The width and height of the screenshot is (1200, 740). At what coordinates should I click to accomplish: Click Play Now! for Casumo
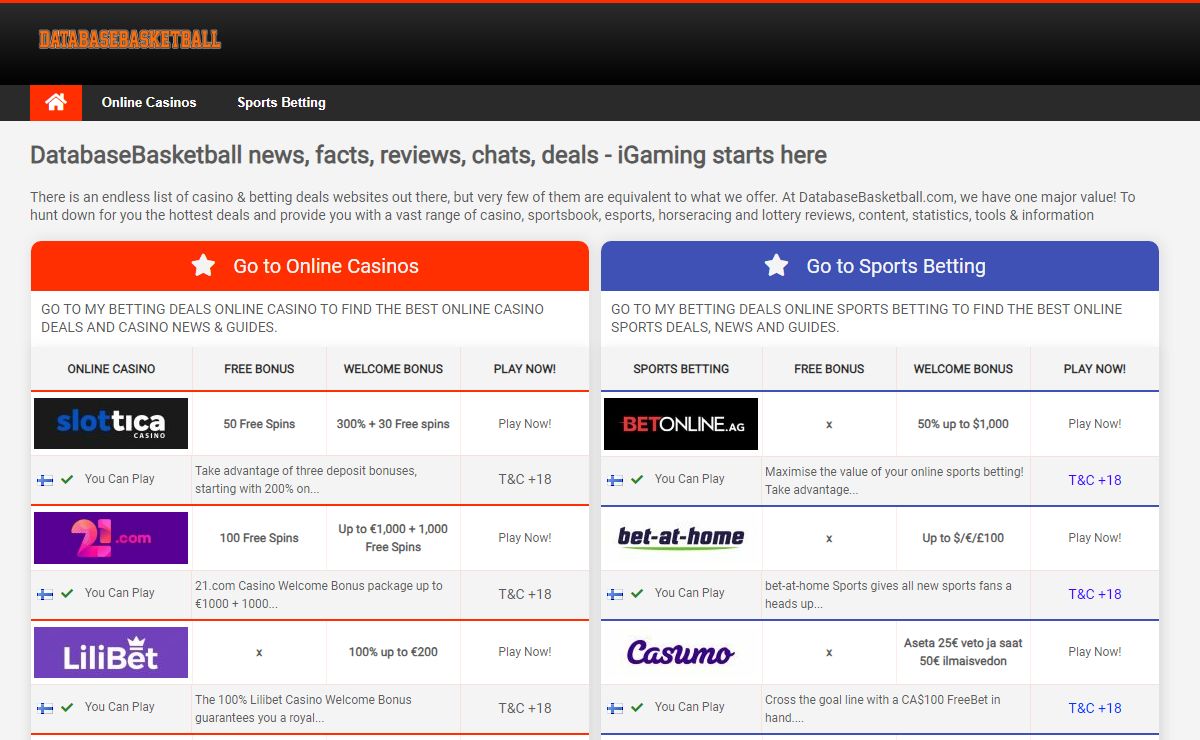point(1095,652)
